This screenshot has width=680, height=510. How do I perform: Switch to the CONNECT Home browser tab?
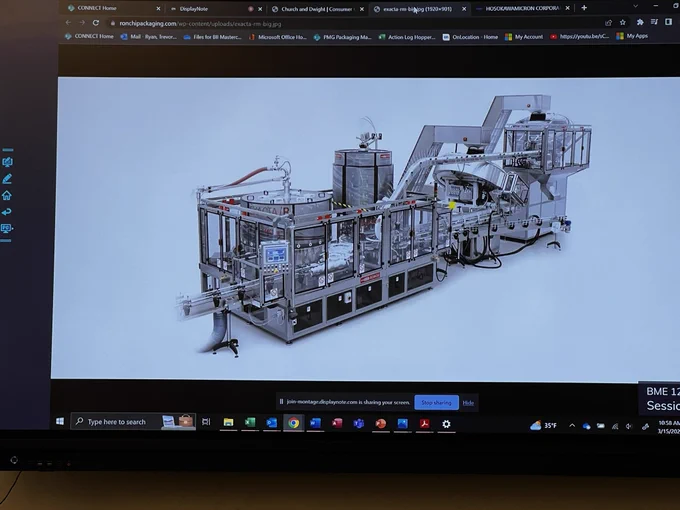coord(114,8)
